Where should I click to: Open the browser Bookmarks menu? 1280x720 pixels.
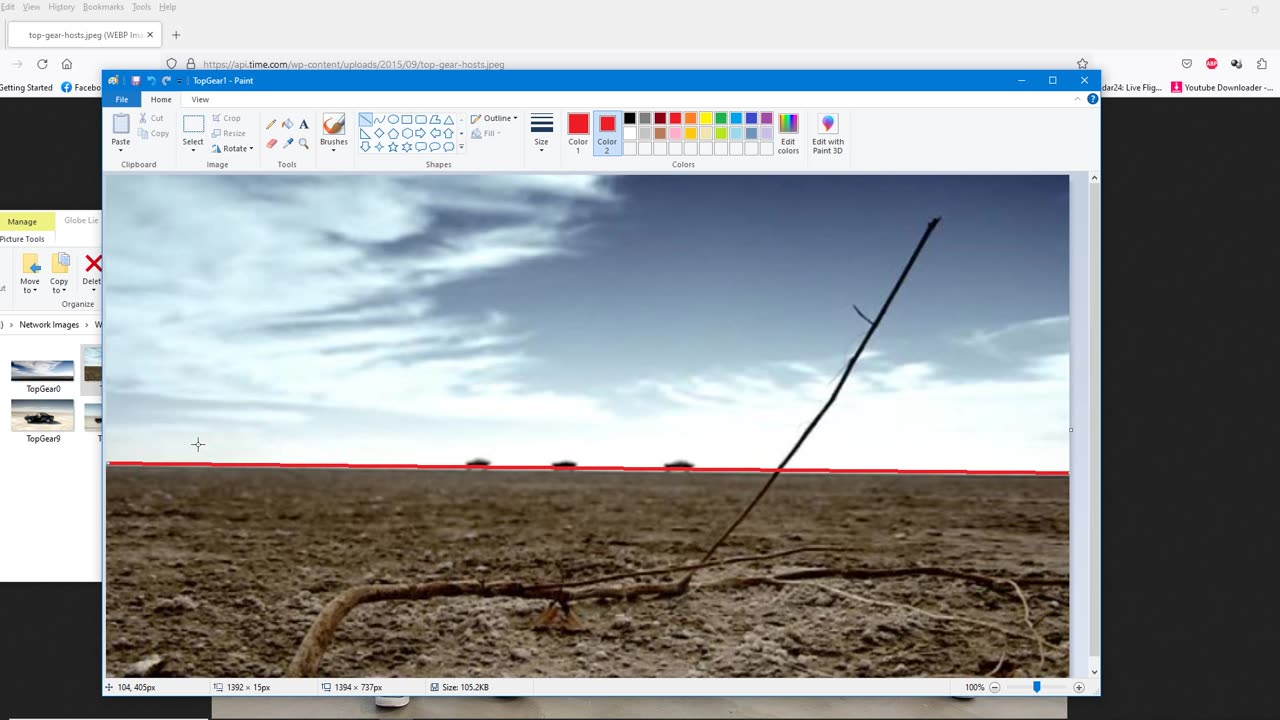tap(103, 7)
